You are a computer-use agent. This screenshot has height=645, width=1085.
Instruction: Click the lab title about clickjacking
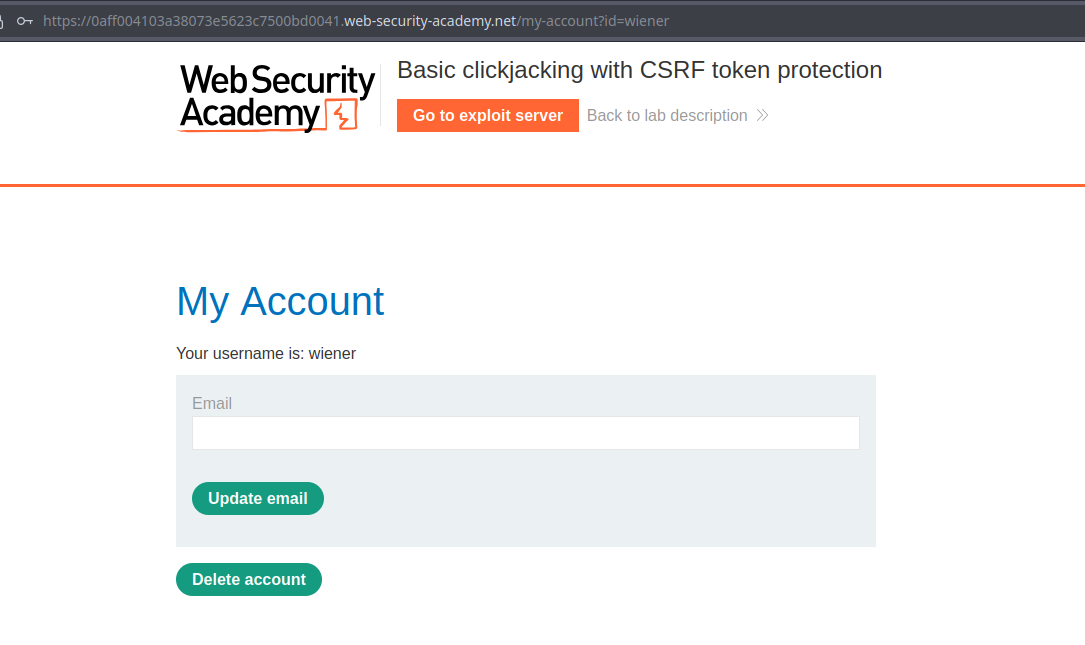point(639,70)
